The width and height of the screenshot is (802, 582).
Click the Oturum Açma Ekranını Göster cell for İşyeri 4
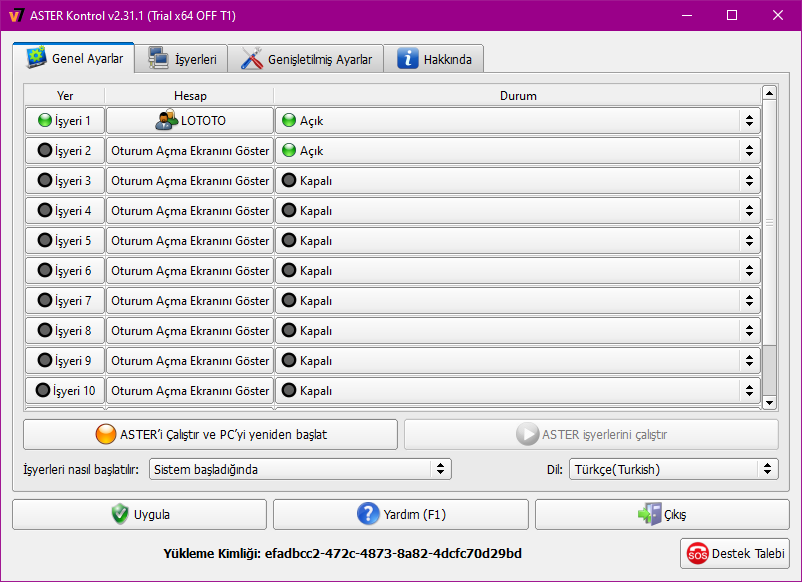pyautogui.click(x=190, y=210)
